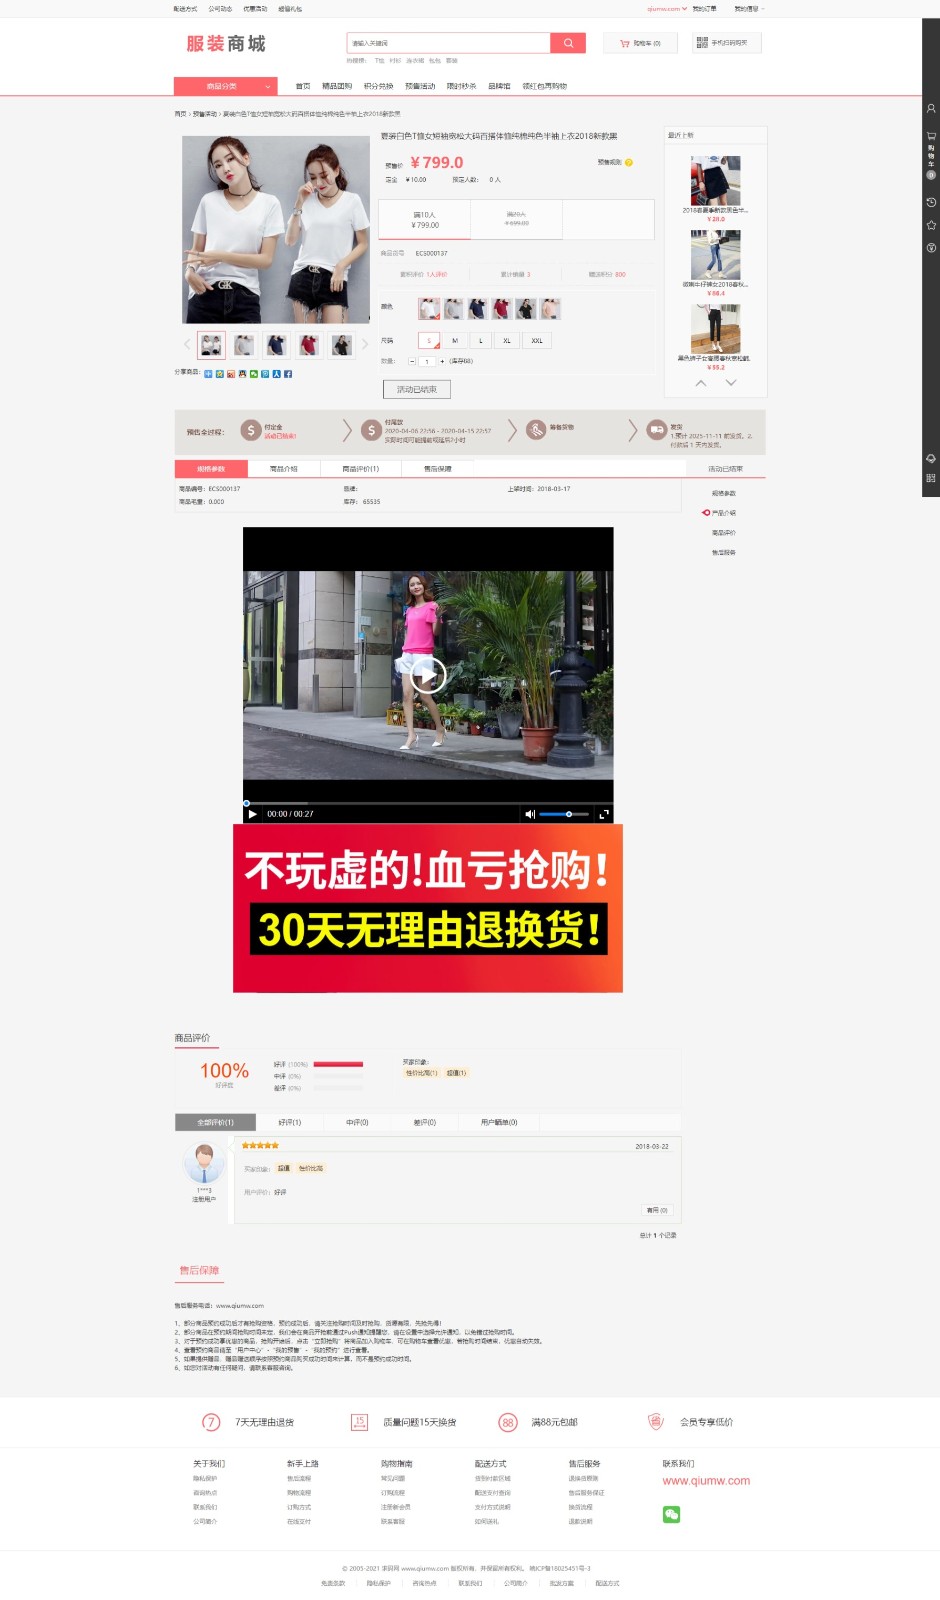Click the QR code icon at sidebar bottom

tap(931, 478)
